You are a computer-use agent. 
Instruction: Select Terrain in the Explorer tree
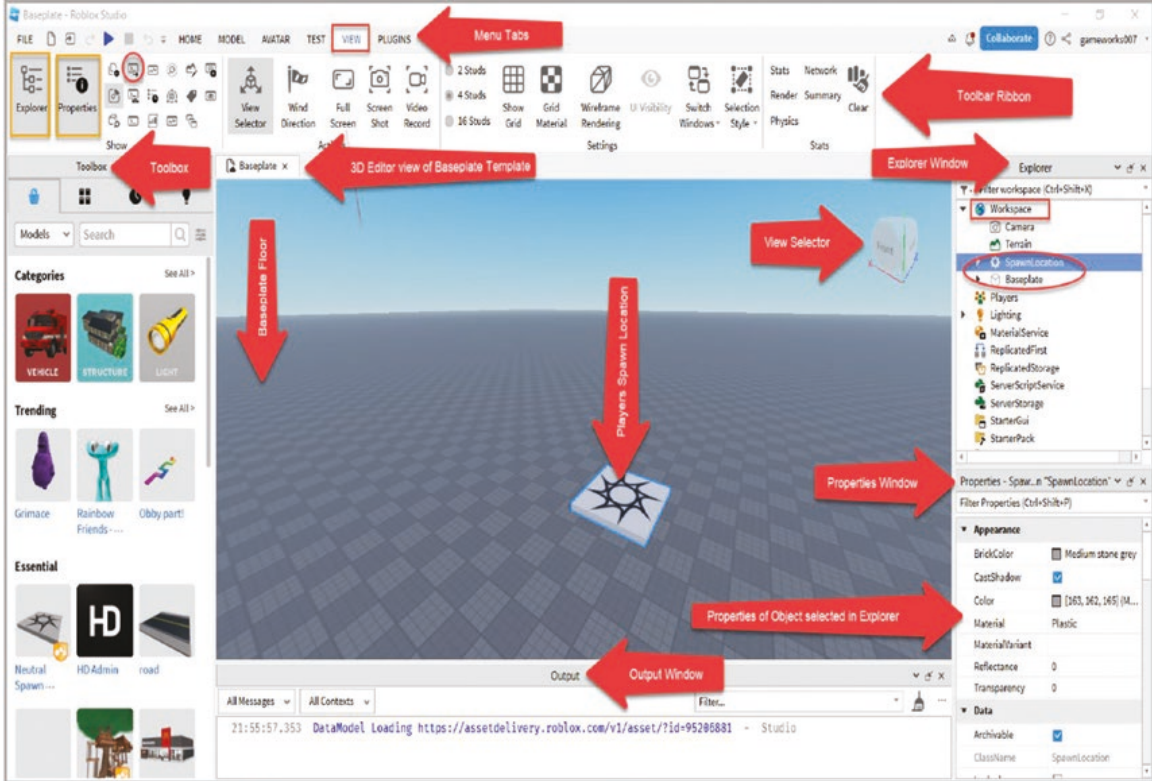click(1018, 244)
